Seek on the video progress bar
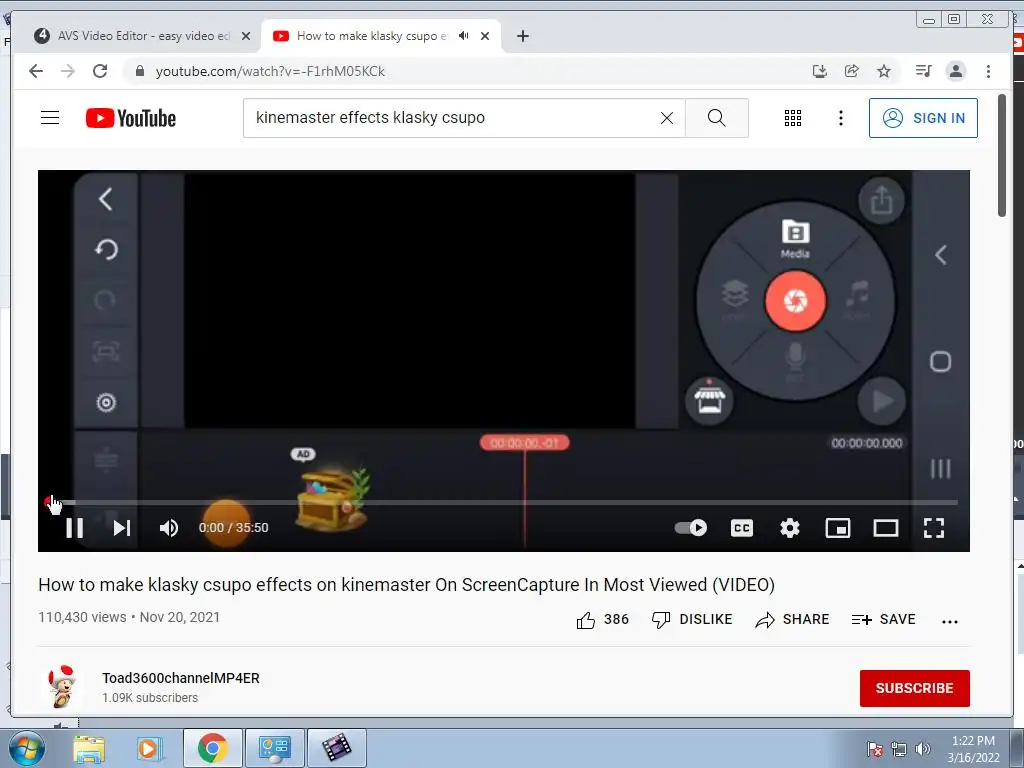The height and width of the screenshot is (768, 1024). click(x=503, y=502)
